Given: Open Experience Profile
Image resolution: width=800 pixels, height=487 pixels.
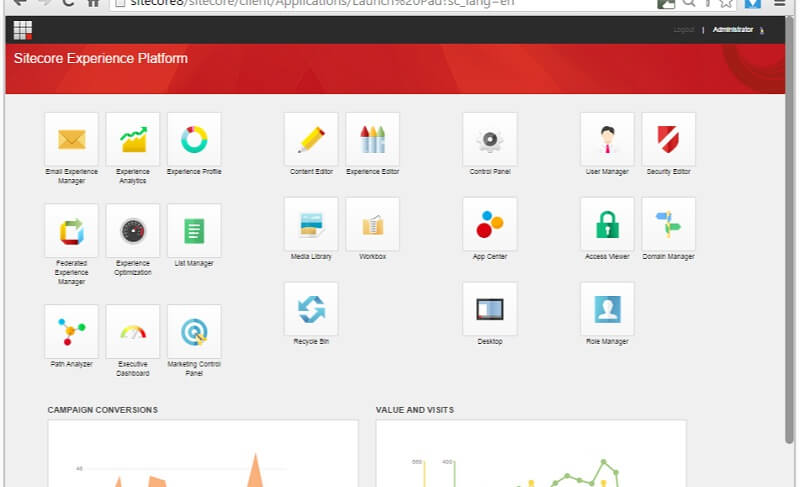Looking at the screenshot, I should (194, 139).
